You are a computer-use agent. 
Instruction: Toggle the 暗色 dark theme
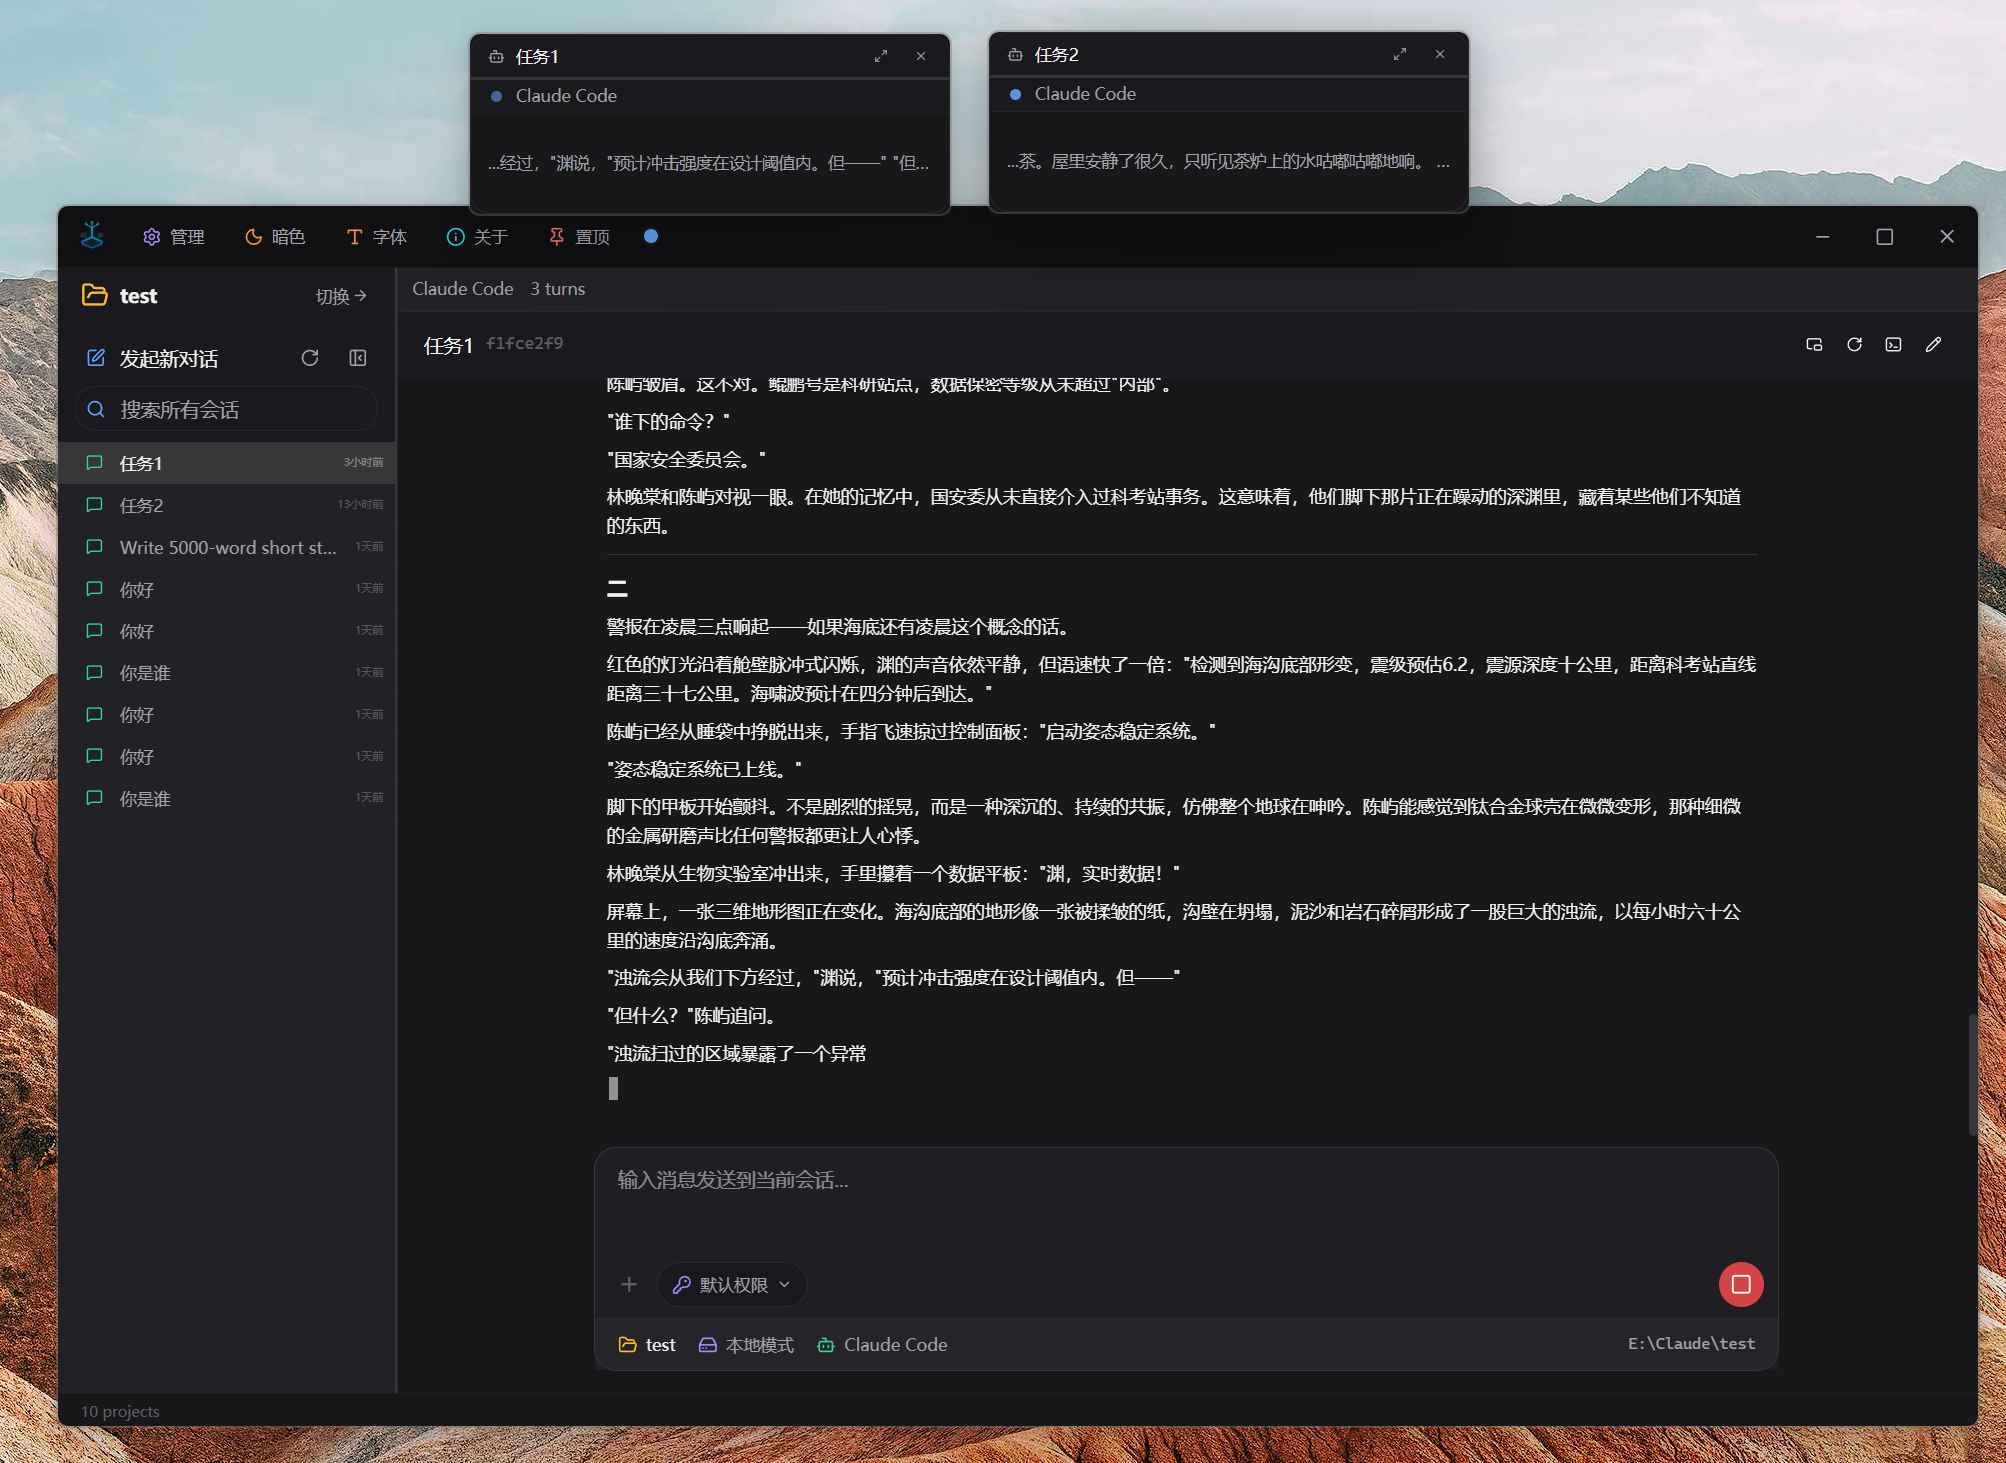(275, 237)
